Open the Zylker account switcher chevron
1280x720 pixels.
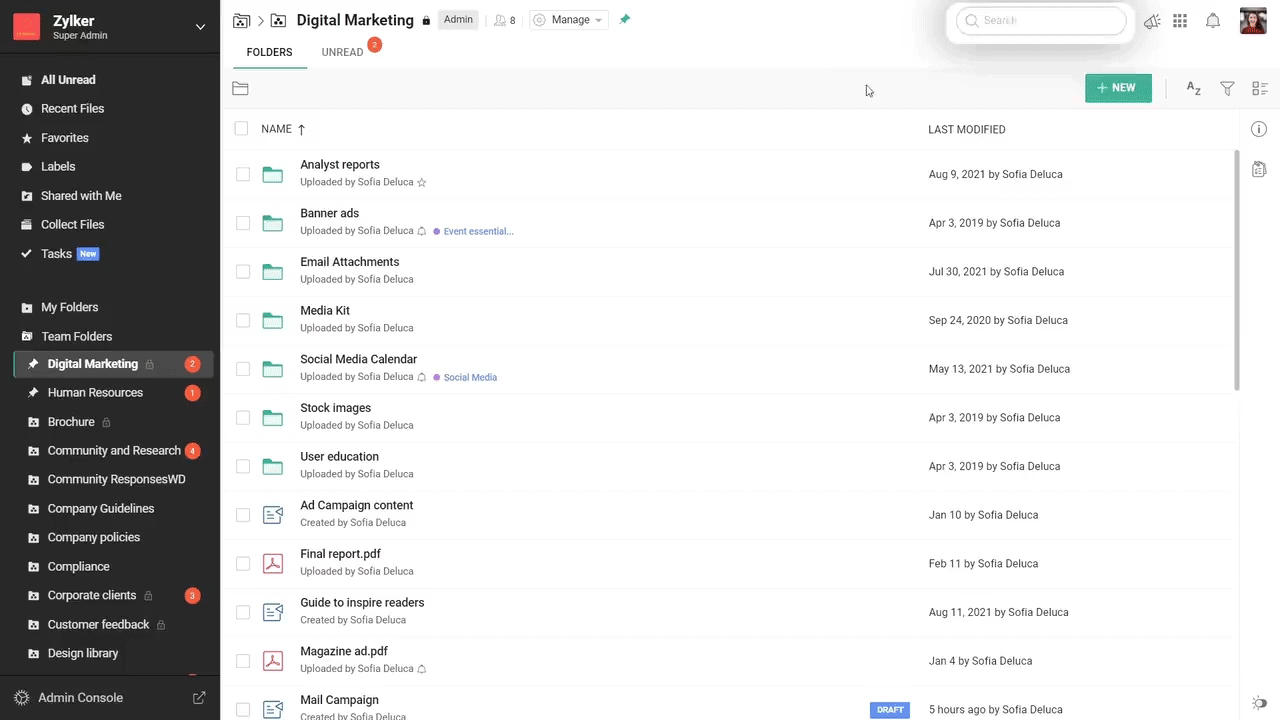click(200, 27)
